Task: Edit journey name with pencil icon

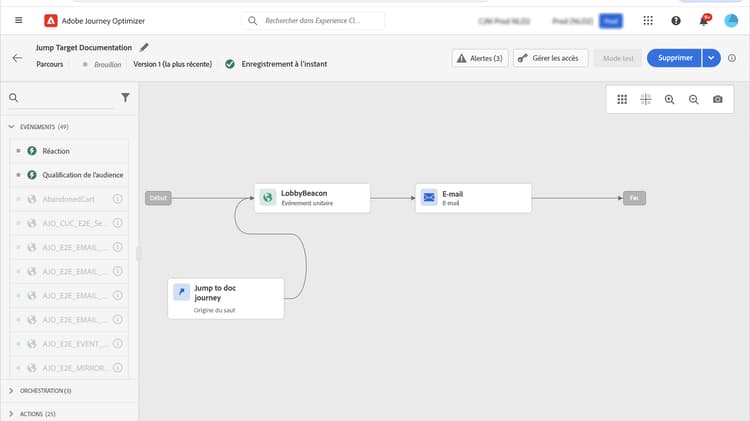Action: coord(144,47)
